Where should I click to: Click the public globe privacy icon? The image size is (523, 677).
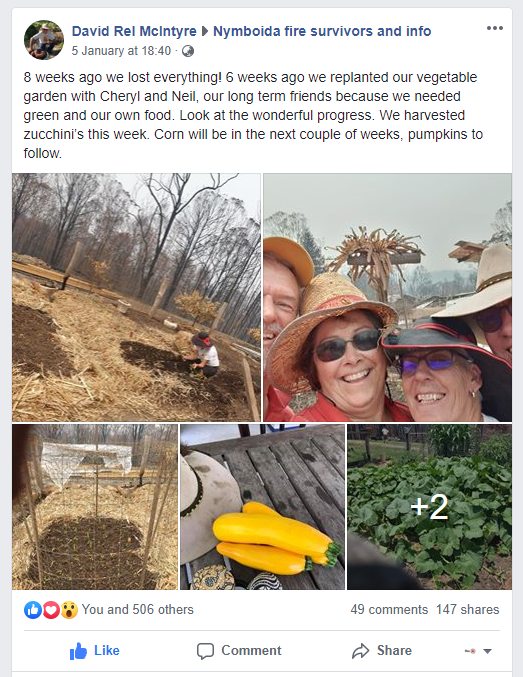(x=188, y=51)
